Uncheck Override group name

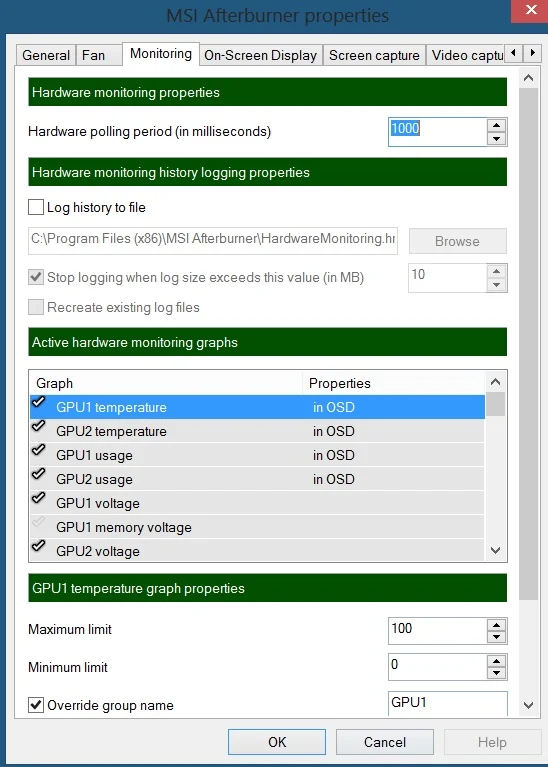[36, 705]
